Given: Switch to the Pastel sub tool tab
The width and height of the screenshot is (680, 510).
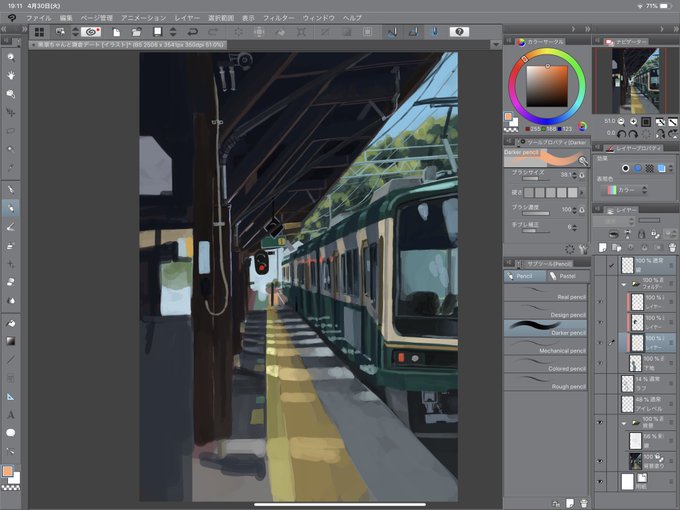Looking at the screenshot, I should click(x=567, y=276).
